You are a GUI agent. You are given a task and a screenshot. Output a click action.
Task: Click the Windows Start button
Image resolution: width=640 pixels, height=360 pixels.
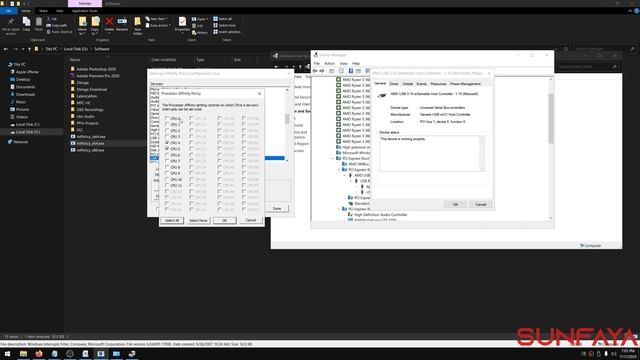click(x=7, y=353)
